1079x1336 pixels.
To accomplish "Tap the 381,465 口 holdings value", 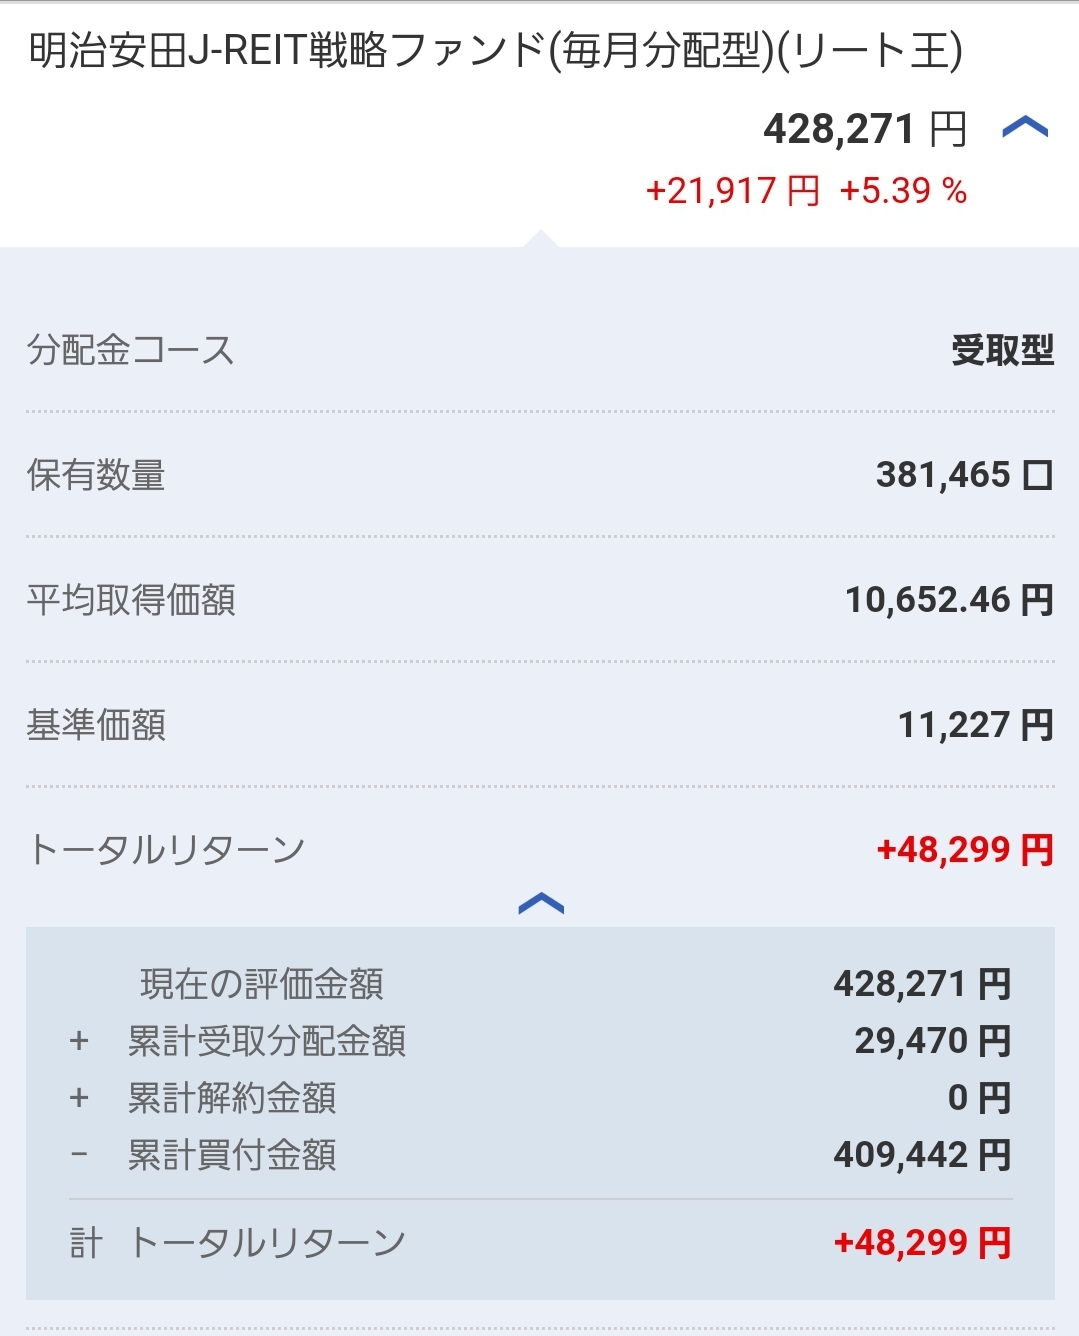I will pyautogui.click(x=964, y=475).
